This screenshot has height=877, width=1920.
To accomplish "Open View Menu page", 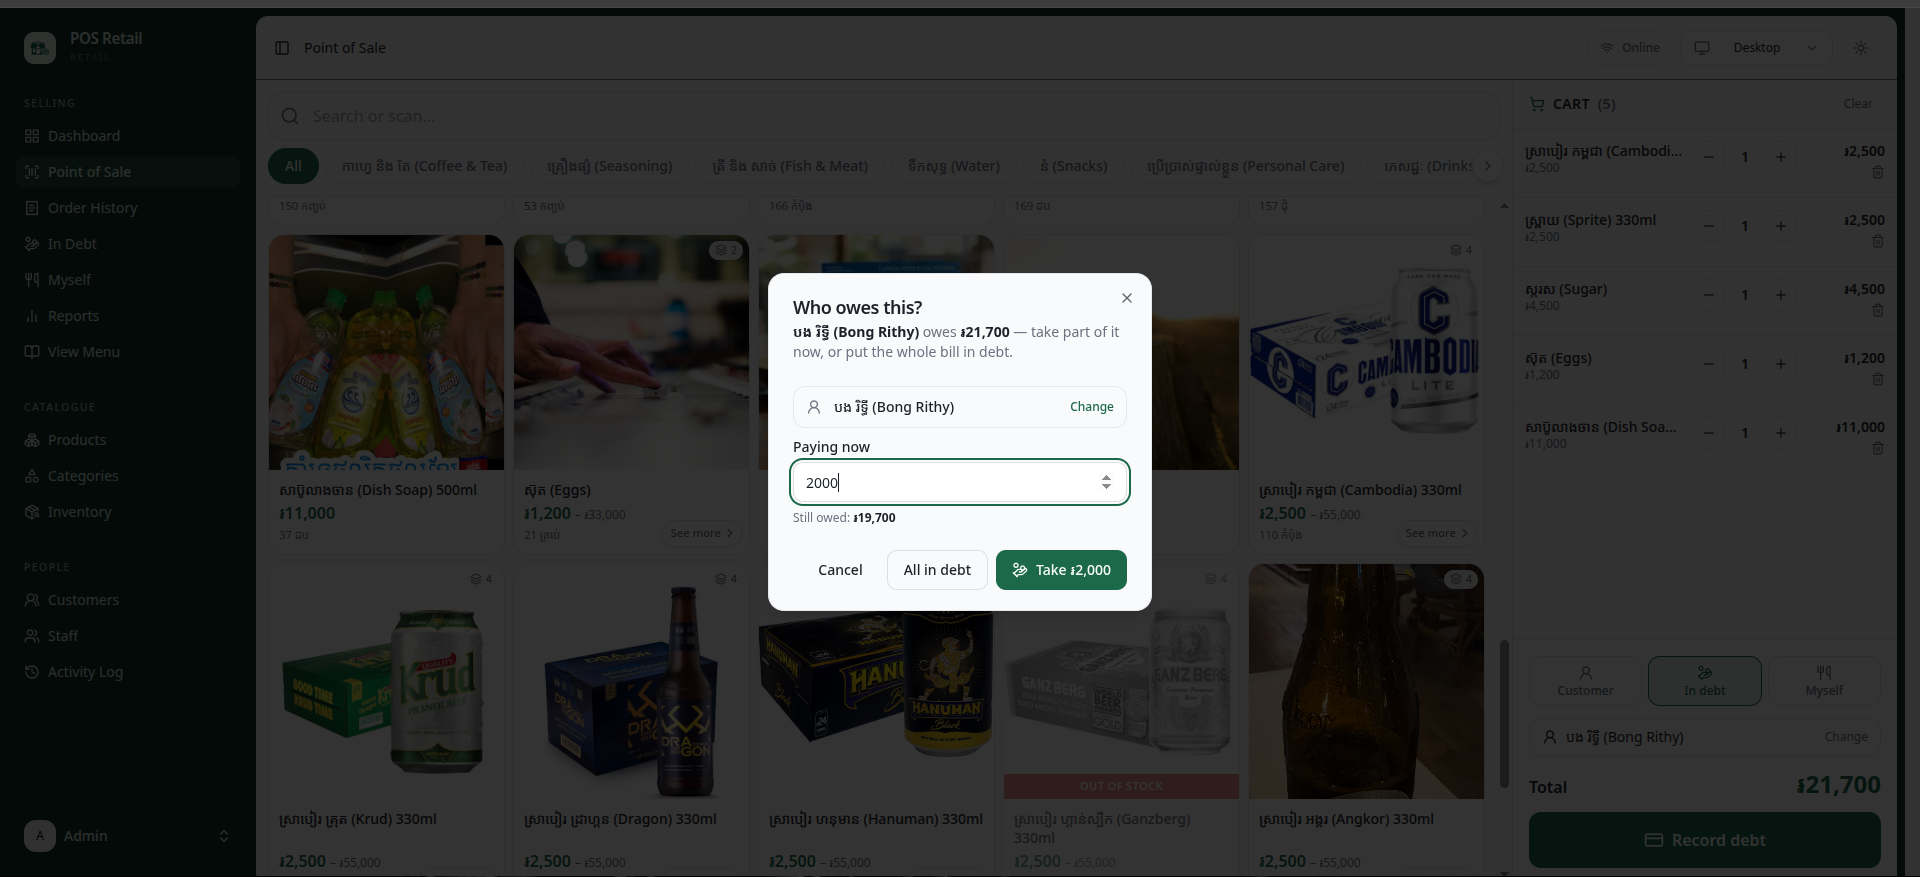I will click(128, 352).
